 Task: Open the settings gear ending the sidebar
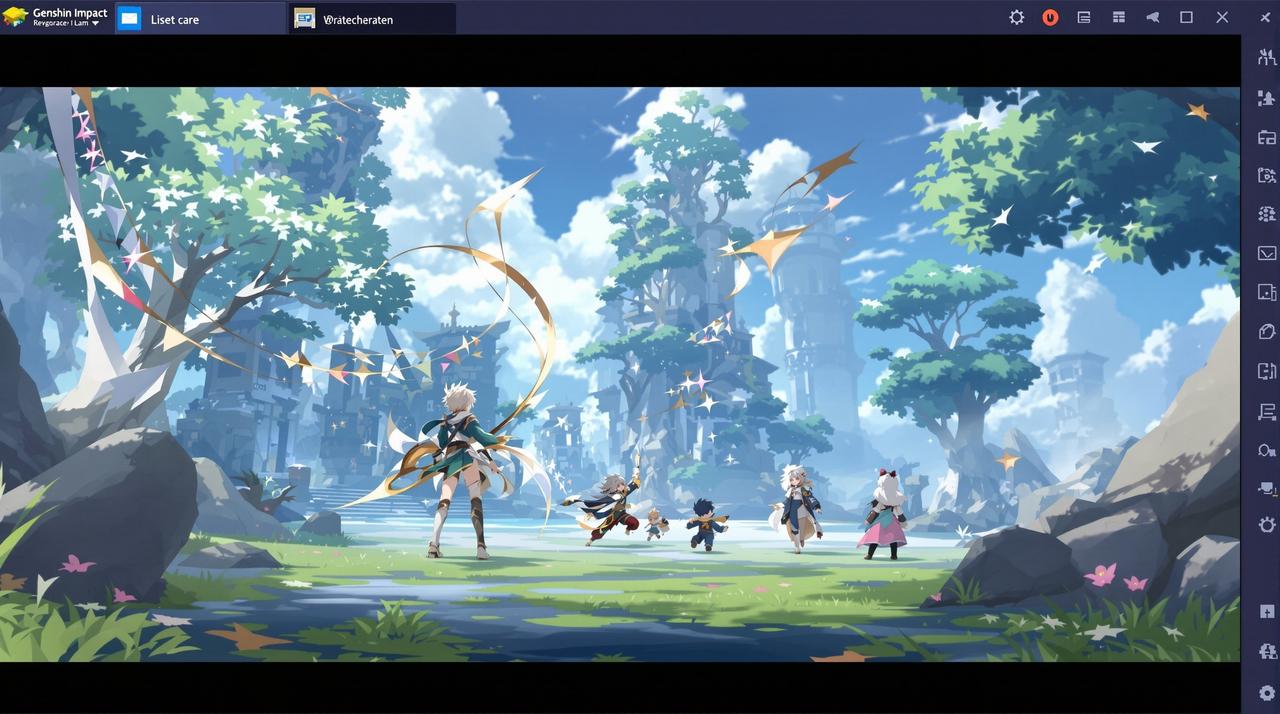1266,692
